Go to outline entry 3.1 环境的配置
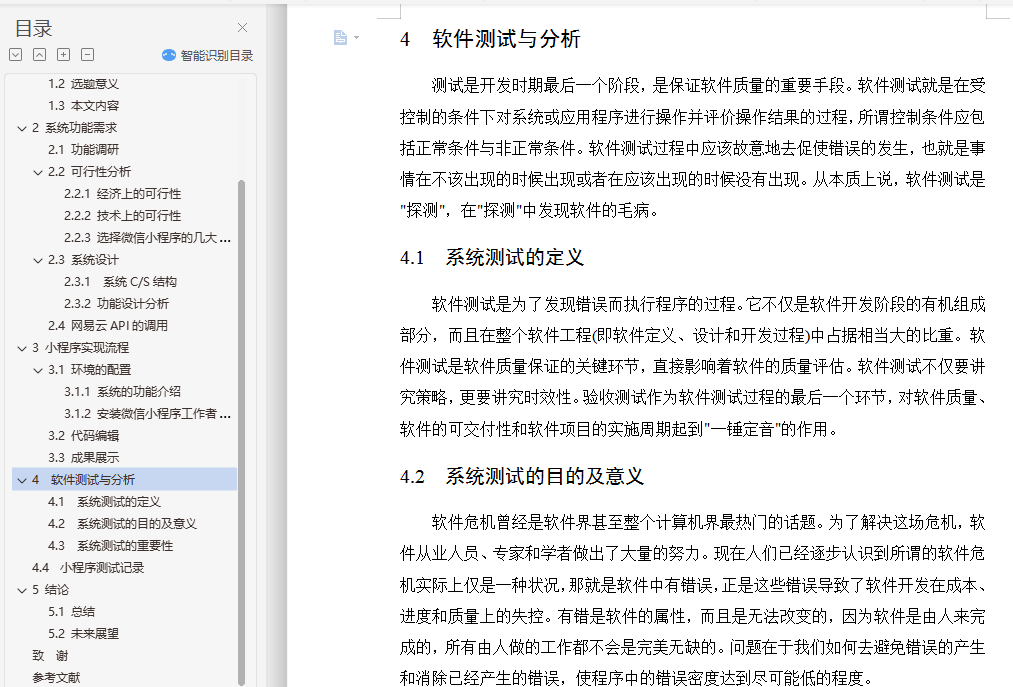Screen dimensions: 1013x687 tap(89, 370)
